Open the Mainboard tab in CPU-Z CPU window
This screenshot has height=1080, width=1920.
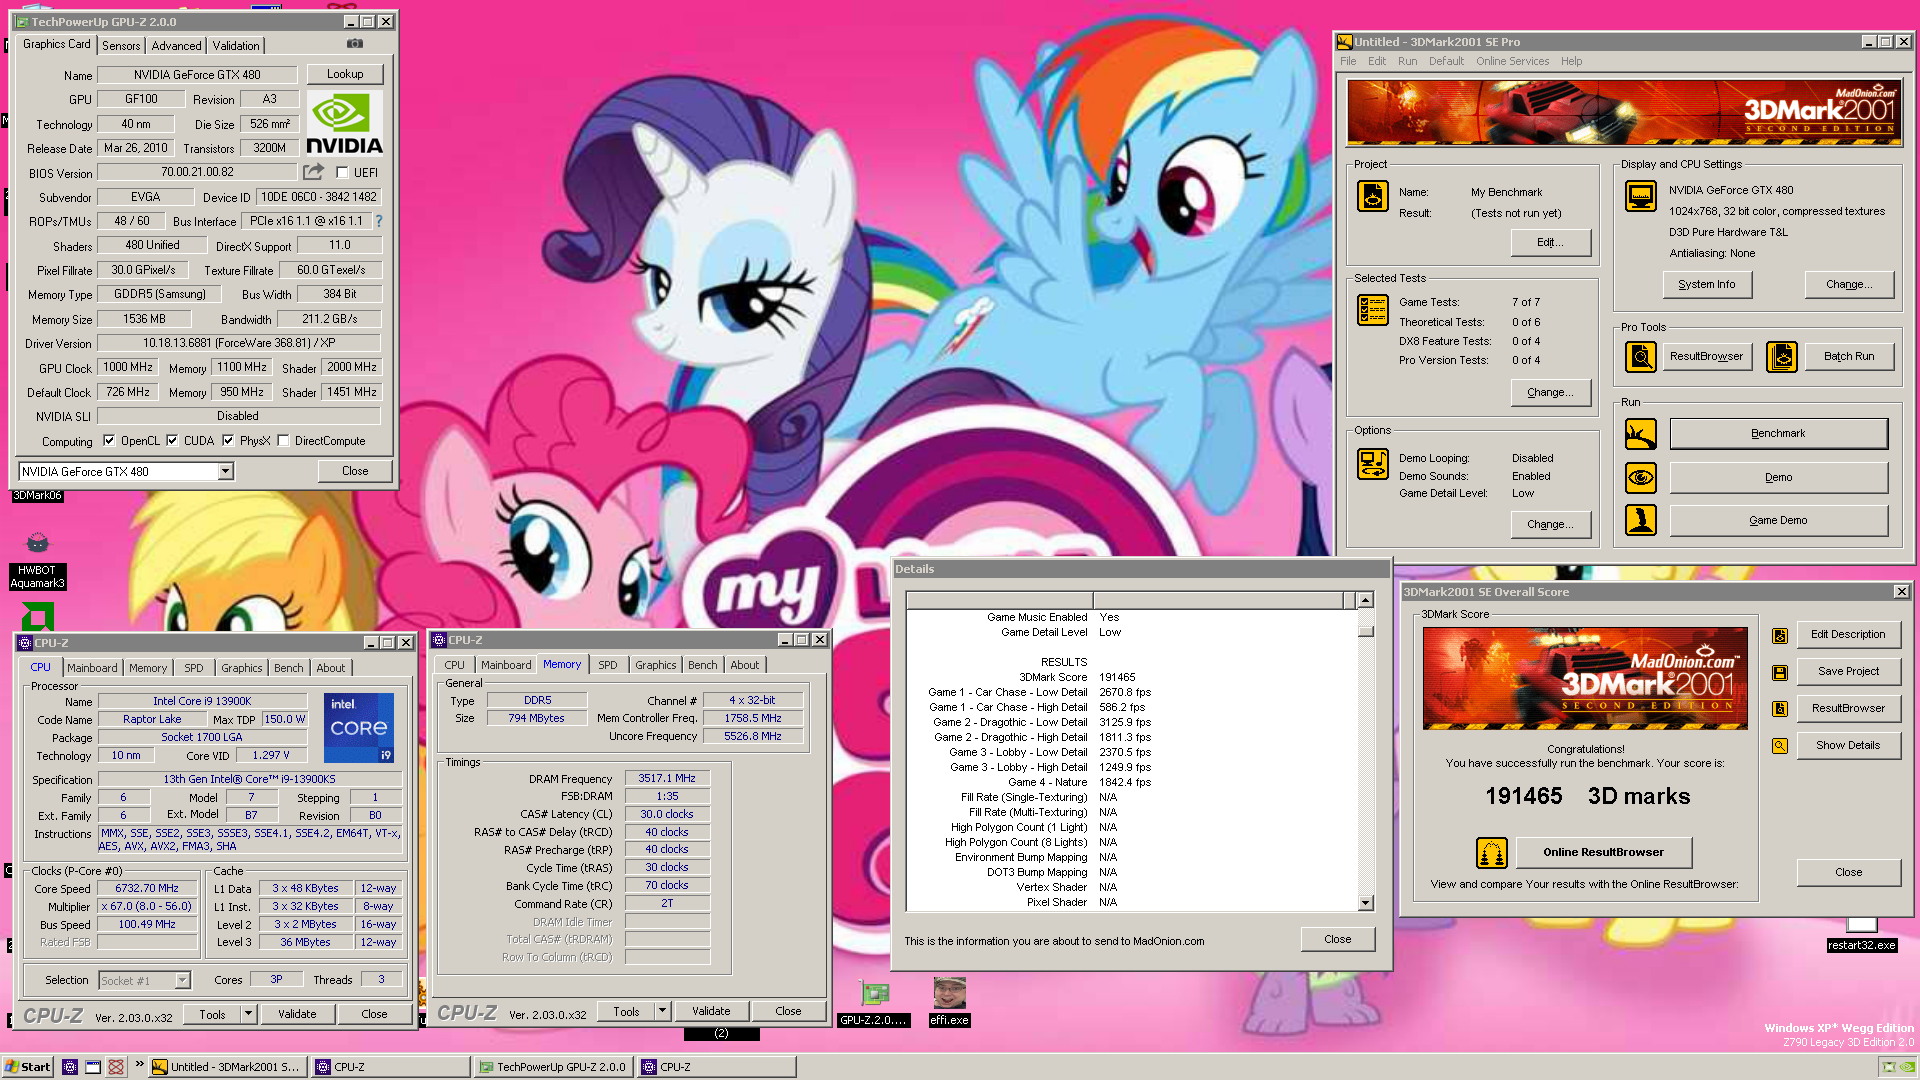click(93, 668)
